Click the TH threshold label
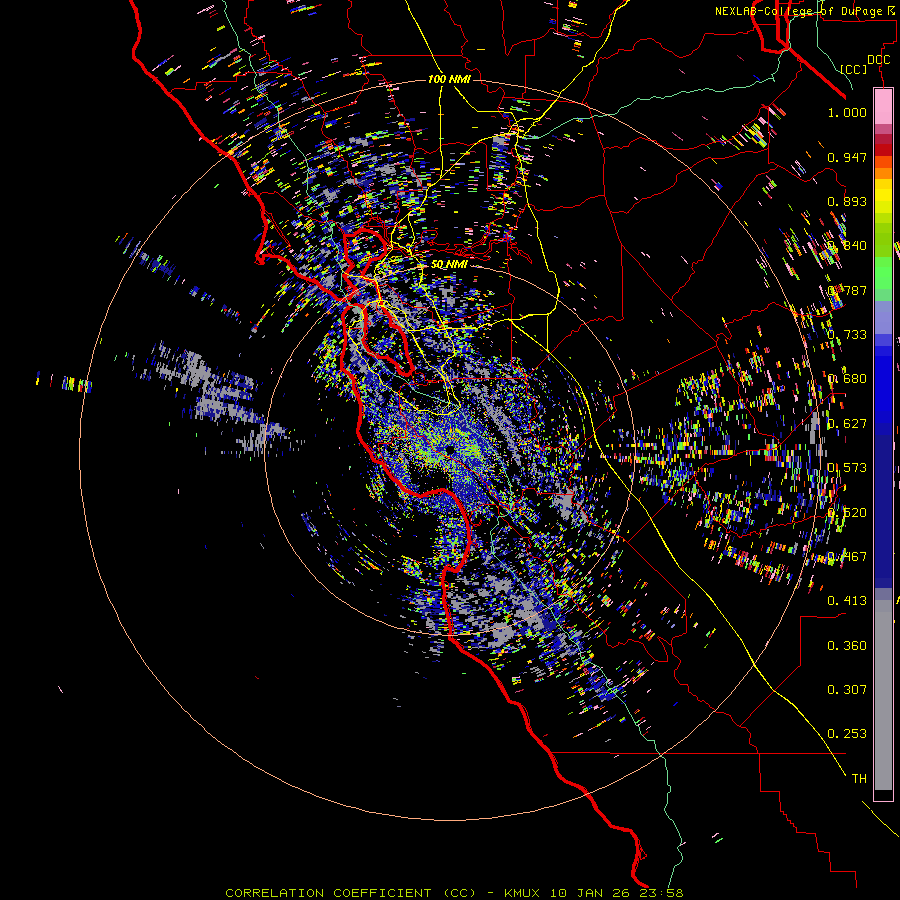900x900 pixels. (859, 779)
